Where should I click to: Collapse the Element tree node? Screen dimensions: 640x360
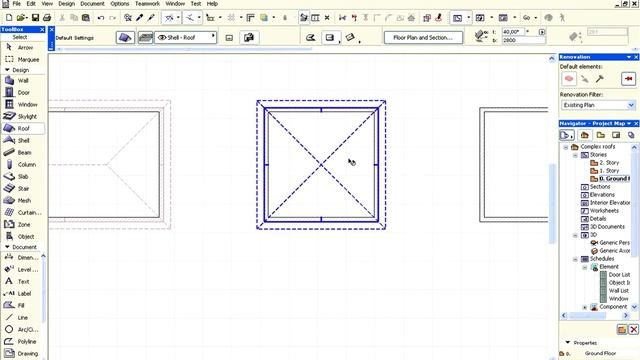point(584,267)
